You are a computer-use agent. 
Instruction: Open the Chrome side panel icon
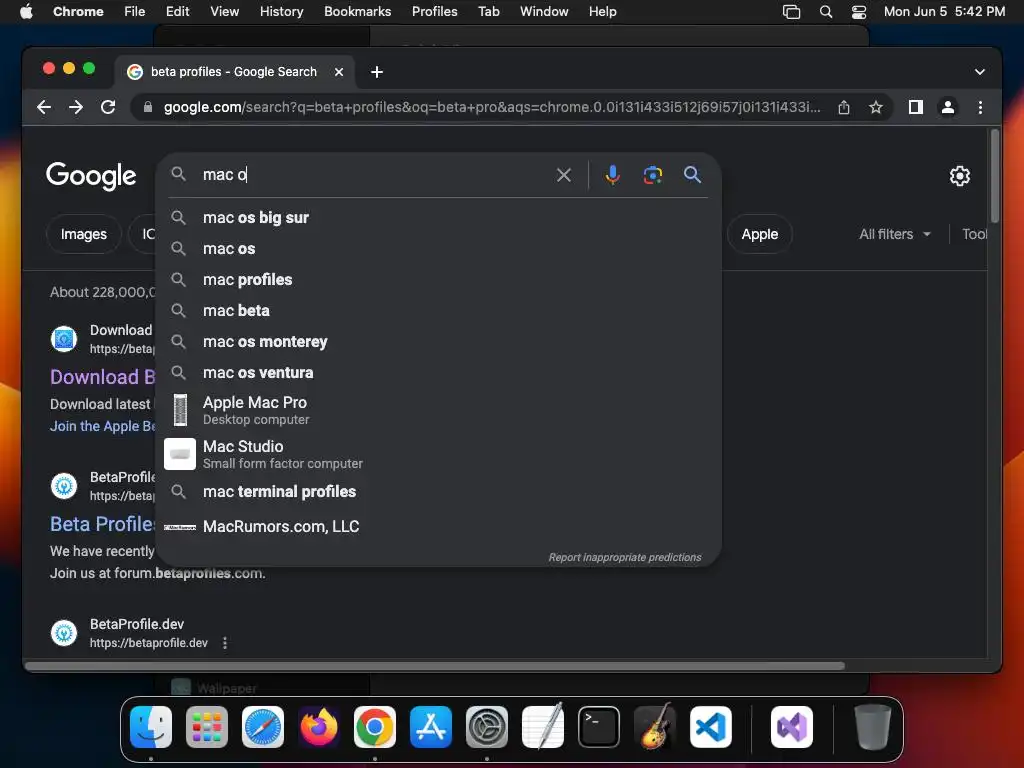tap(916, 107)
